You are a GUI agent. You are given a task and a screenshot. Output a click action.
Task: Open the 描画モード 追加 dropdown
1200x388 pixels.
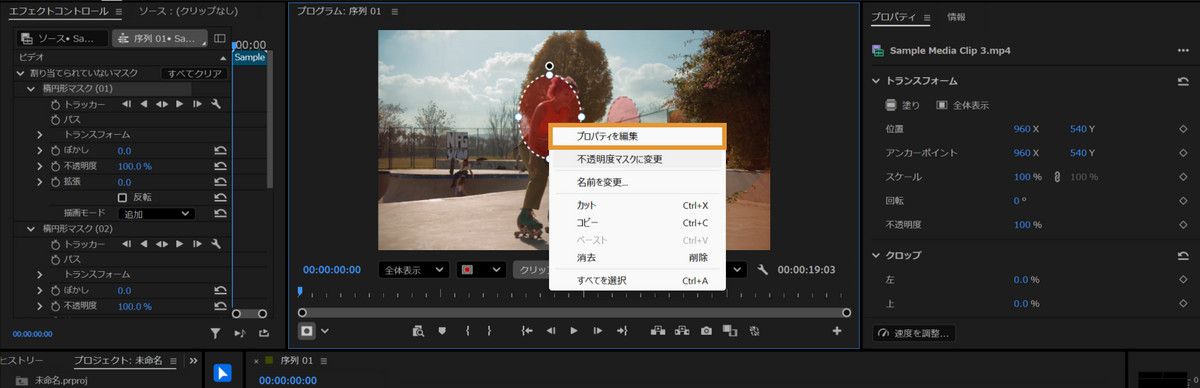pos(157,213)
